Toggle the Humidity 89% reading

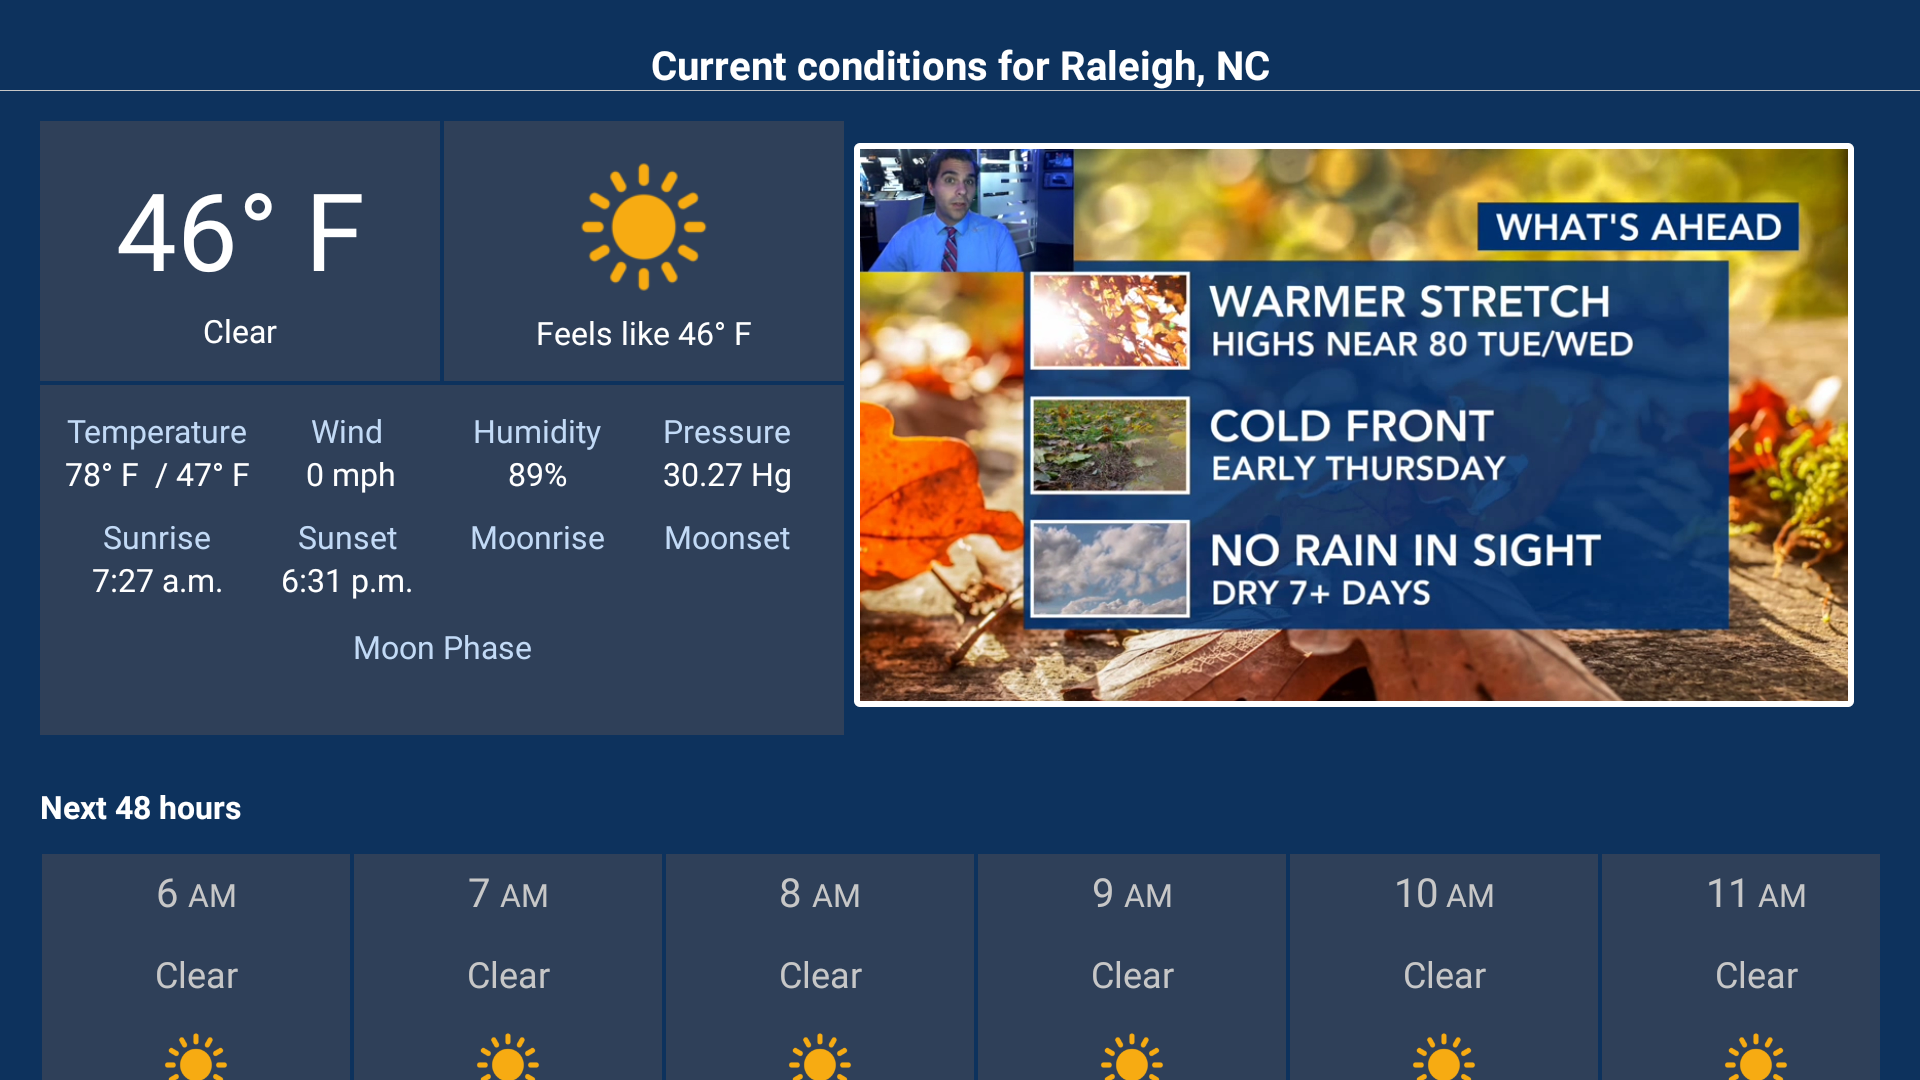pyautogui.click(x=537, y=453)
